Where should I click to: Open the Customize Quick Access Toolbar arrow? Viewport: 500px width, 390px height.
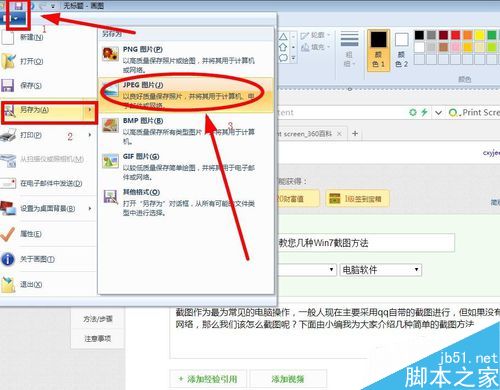53,6
